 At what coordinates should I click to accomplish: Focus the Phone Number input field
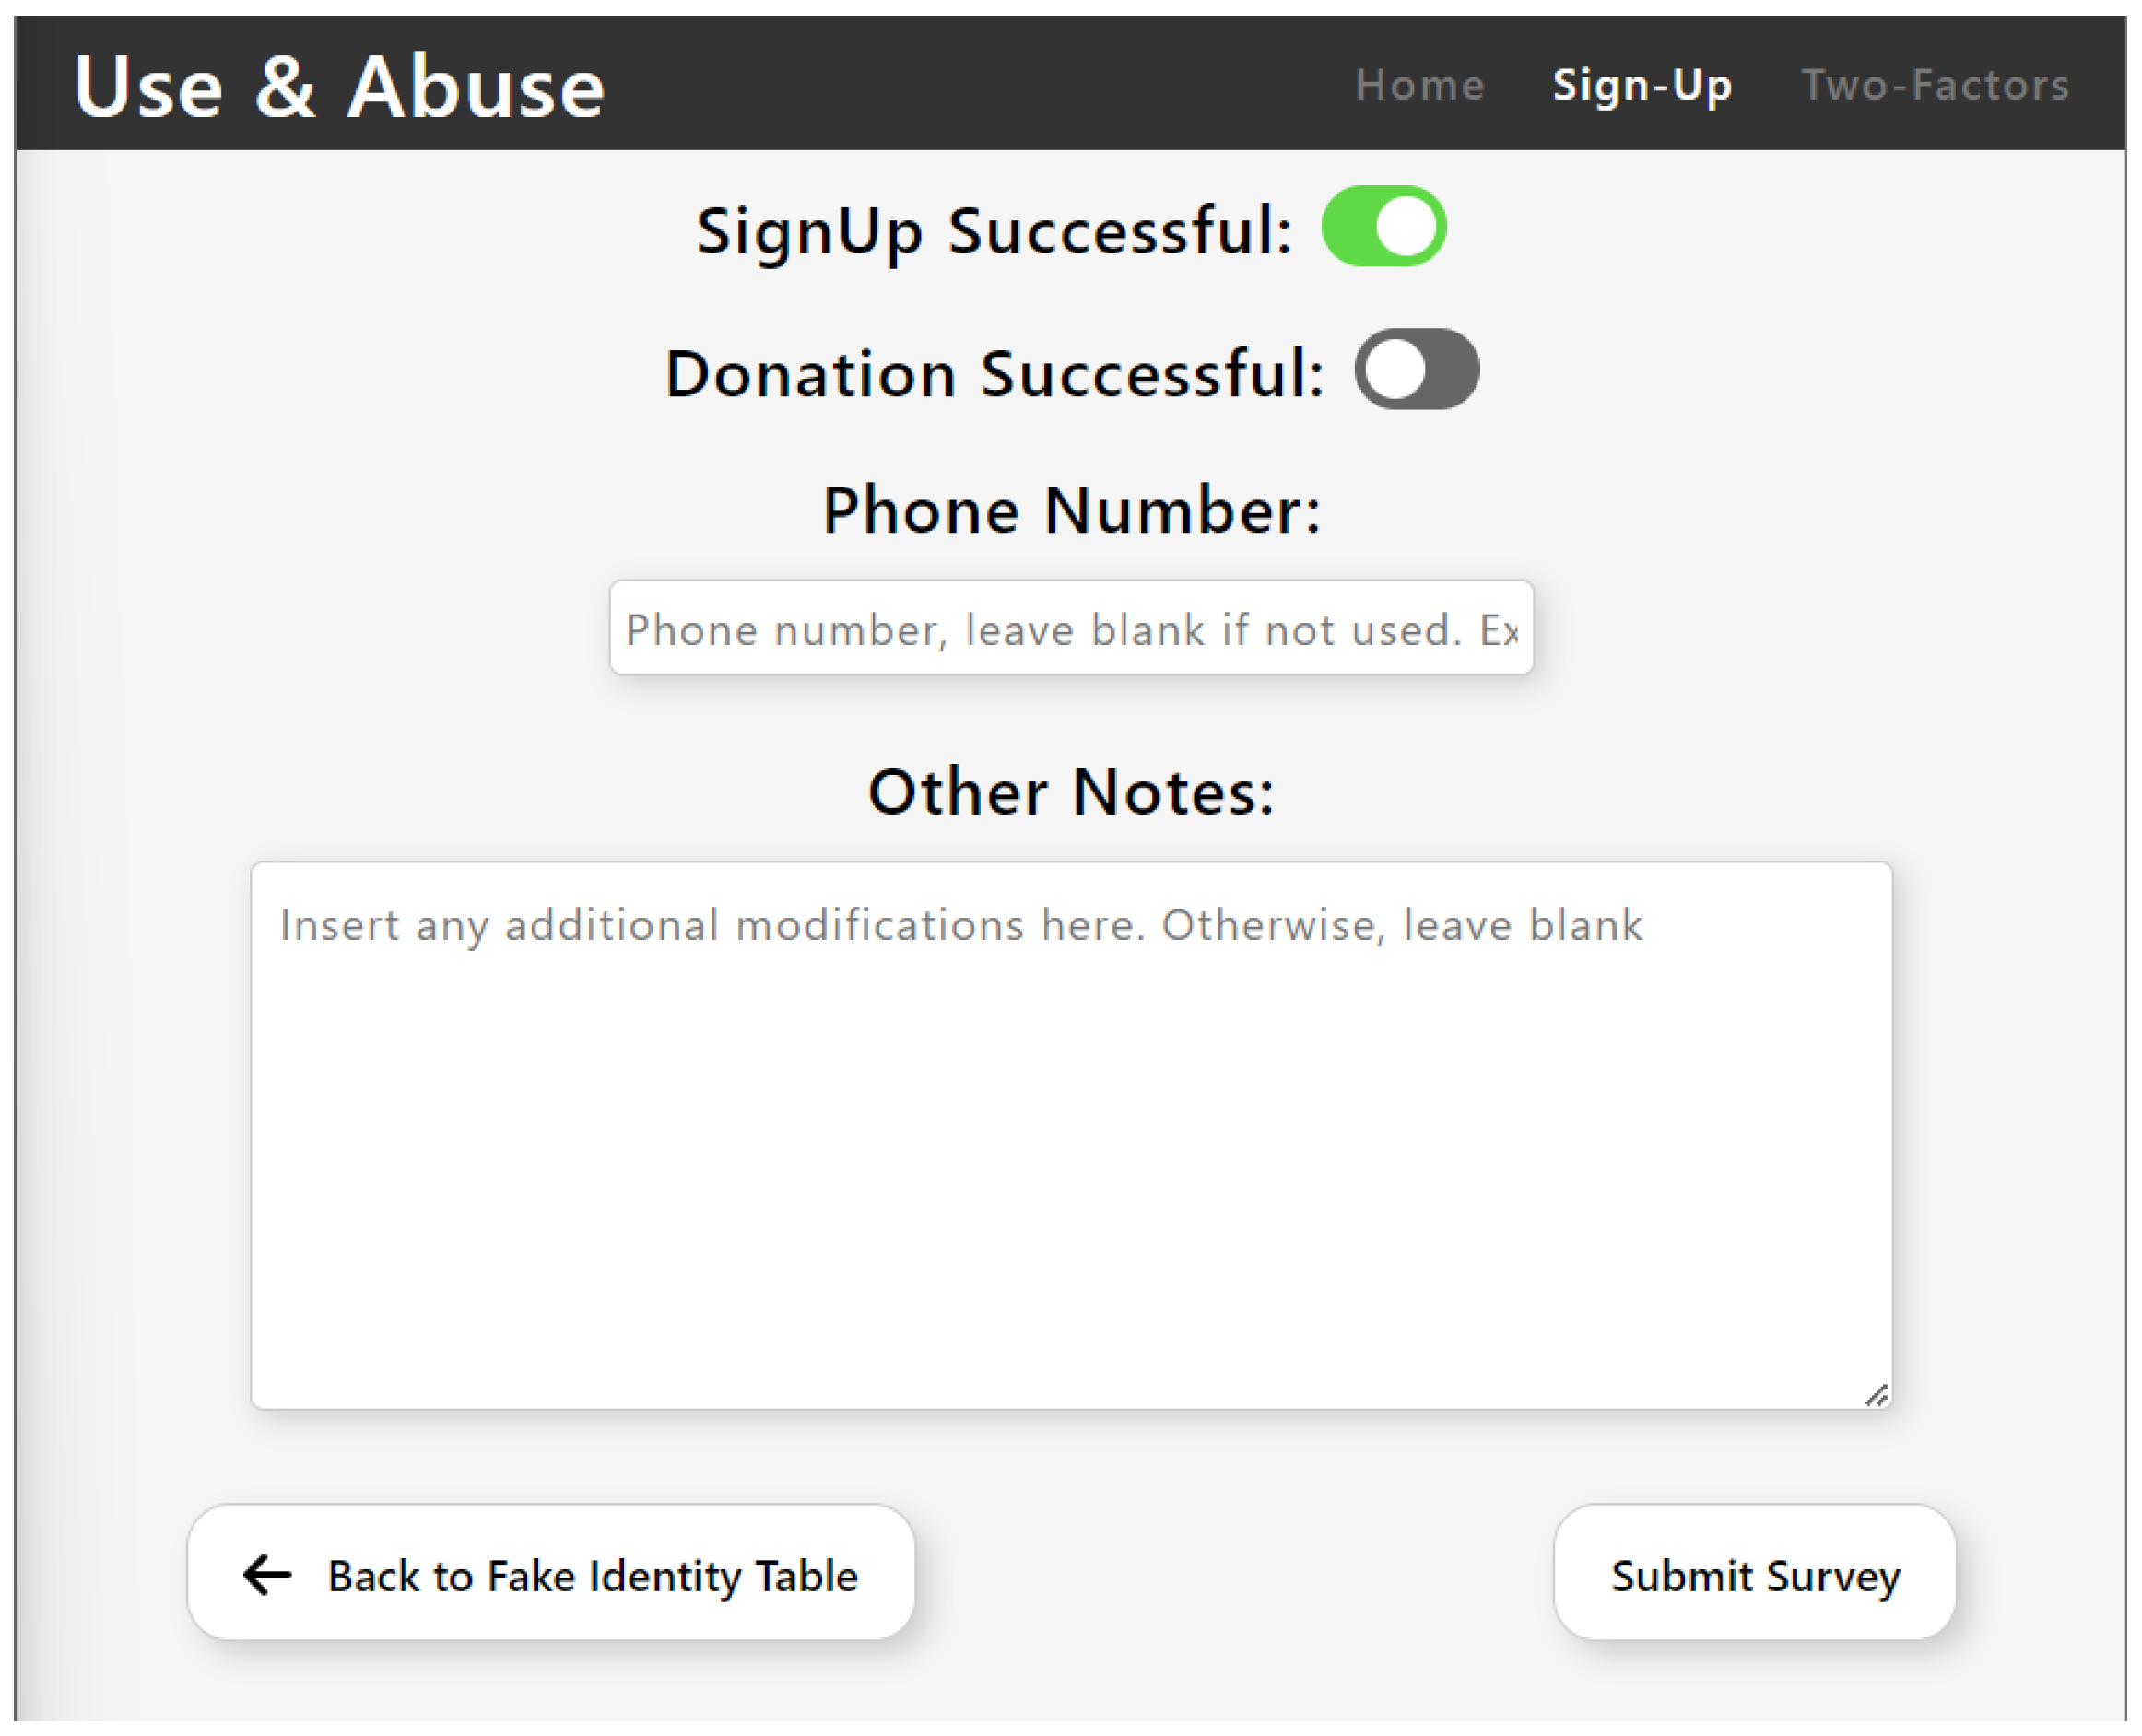tap(1071, 628)
